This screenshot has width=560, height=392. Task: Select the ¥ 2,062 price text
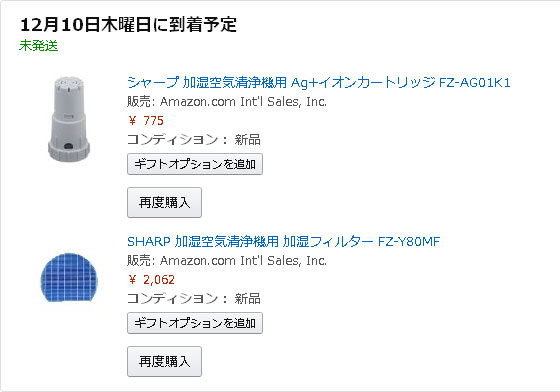(x=151, y=280)
